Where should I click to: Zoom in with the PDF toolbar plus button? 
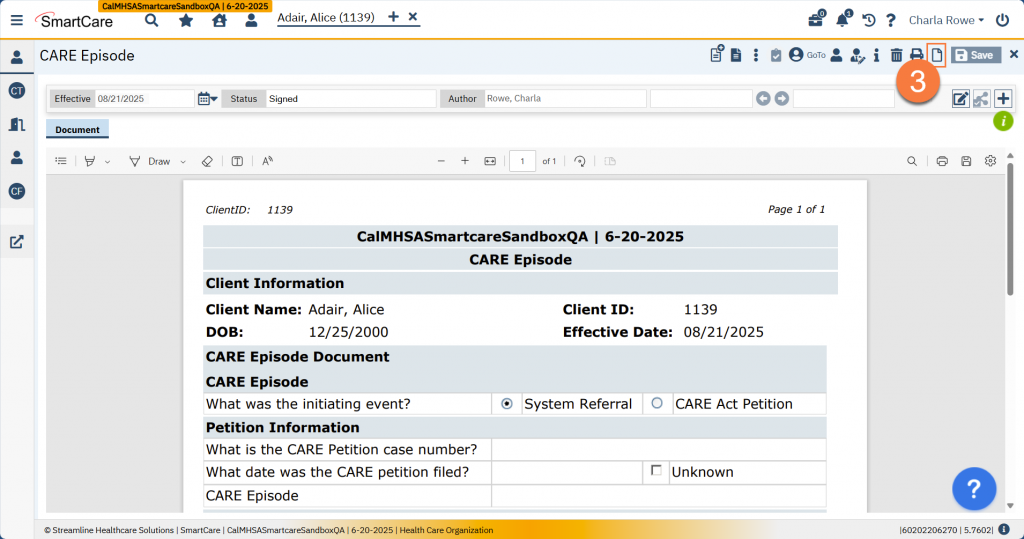click(x=465, y=161)
